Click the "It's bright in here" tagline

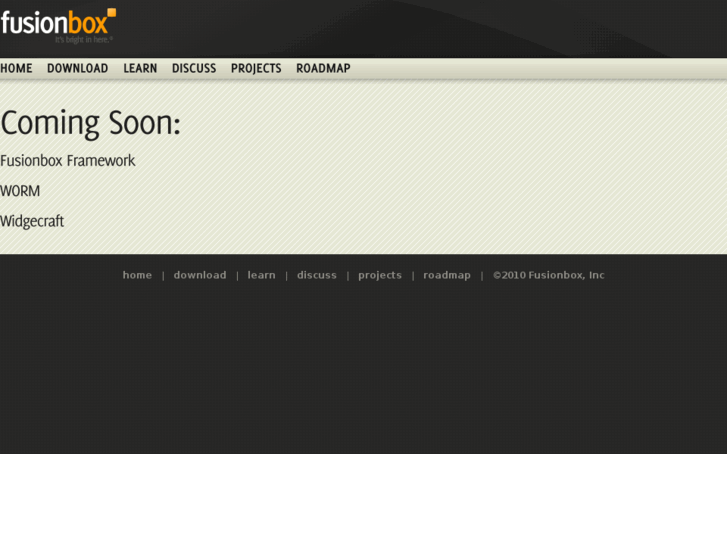tap(84, 40)
